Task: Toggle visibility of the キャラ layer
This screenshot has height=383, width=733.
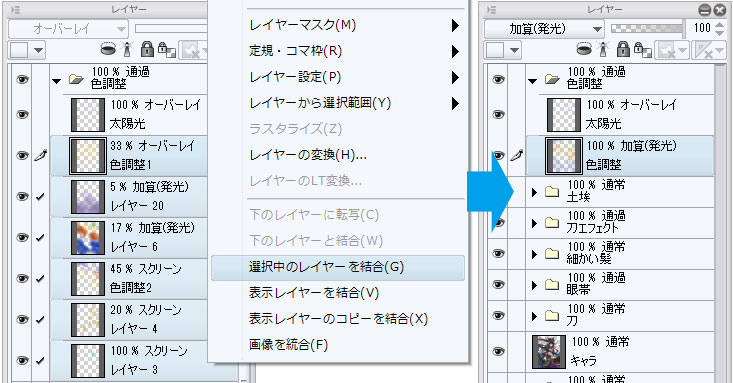Action: coord(498,352)
